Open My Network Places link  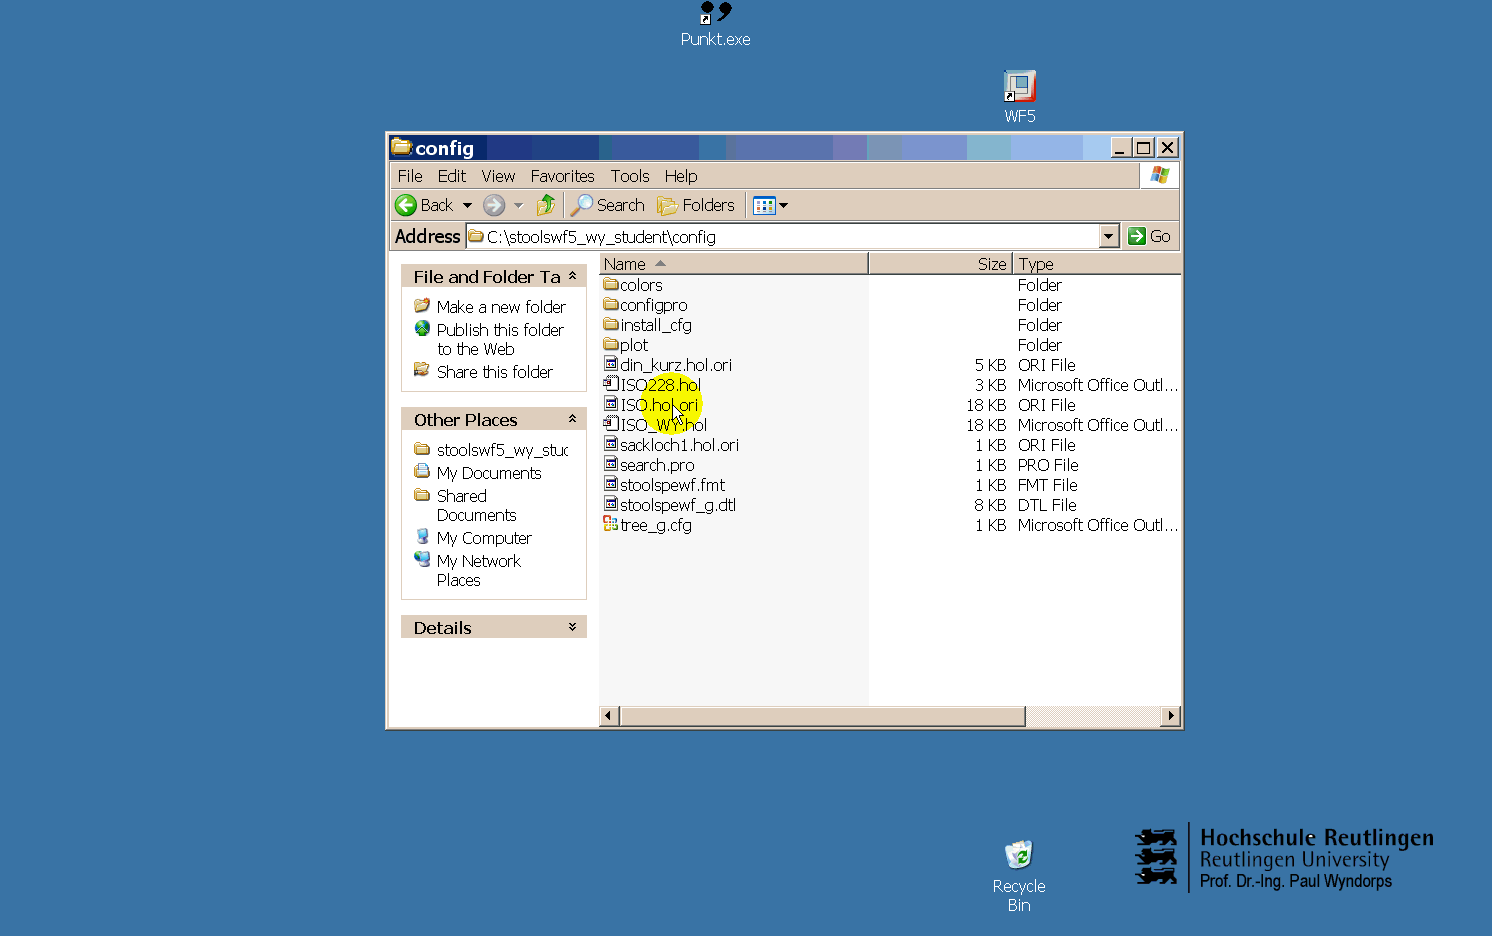(478, 570)
